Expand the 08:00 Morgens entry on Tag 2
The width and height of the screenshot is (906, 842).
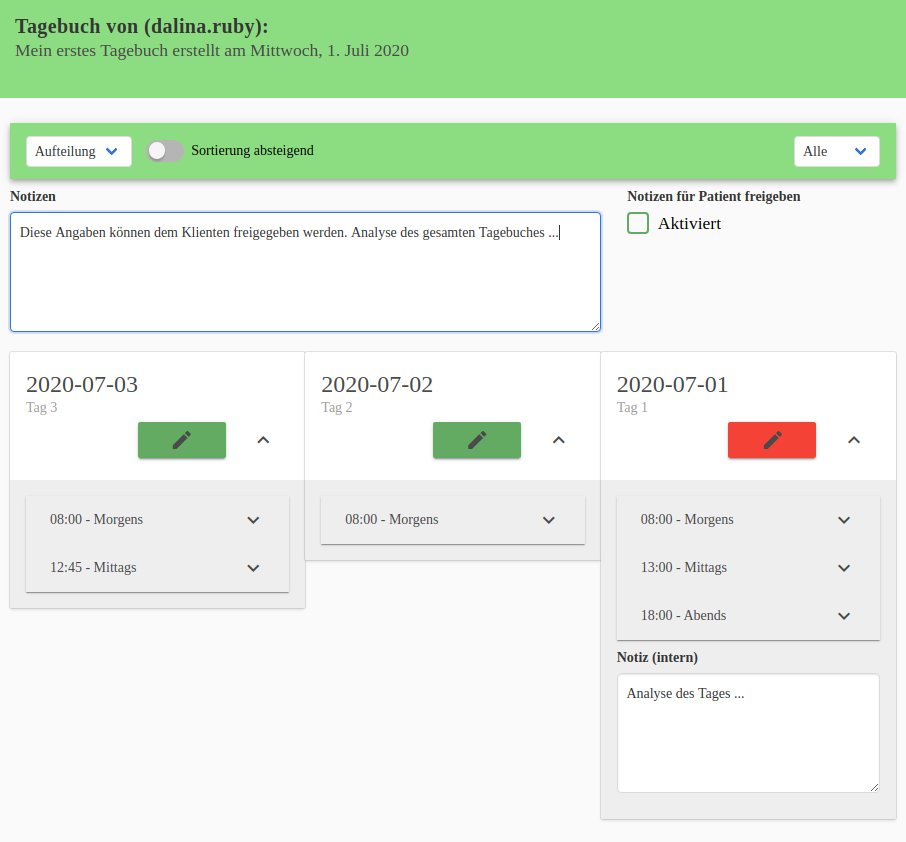(x=548, y=519)
